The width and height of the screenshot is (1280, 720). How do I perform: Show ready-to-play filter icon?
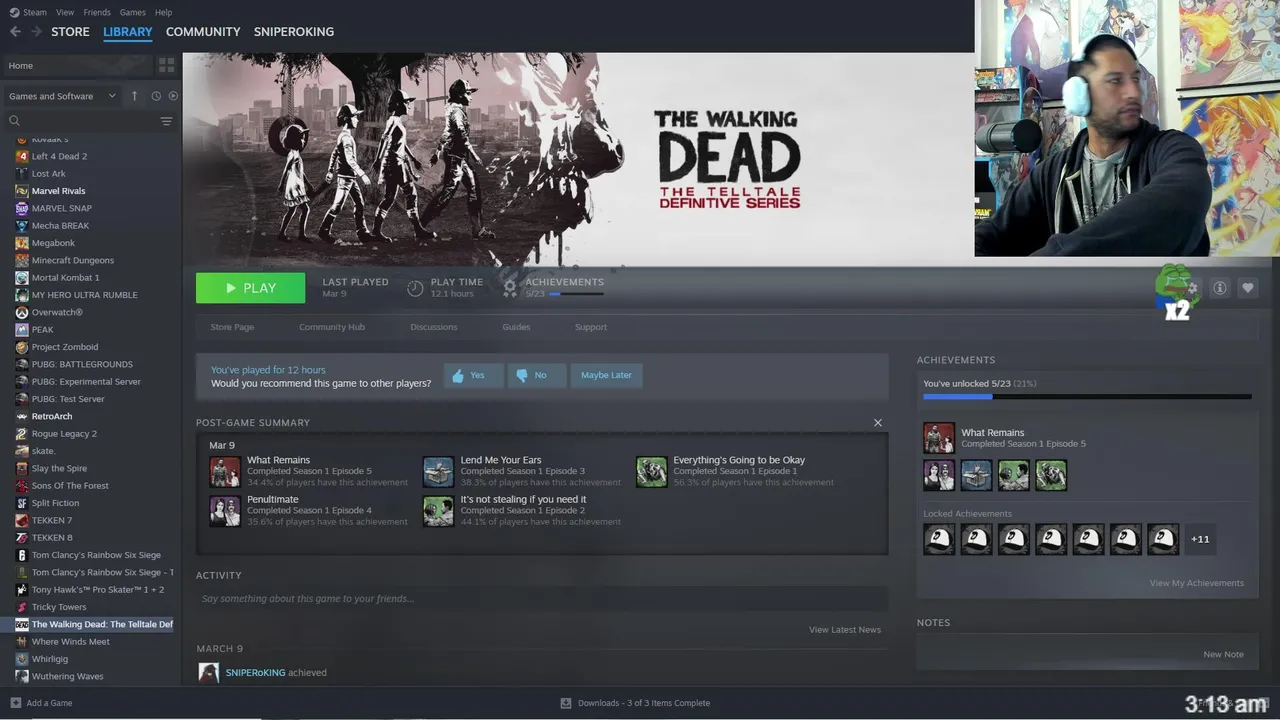pos(173,96)
